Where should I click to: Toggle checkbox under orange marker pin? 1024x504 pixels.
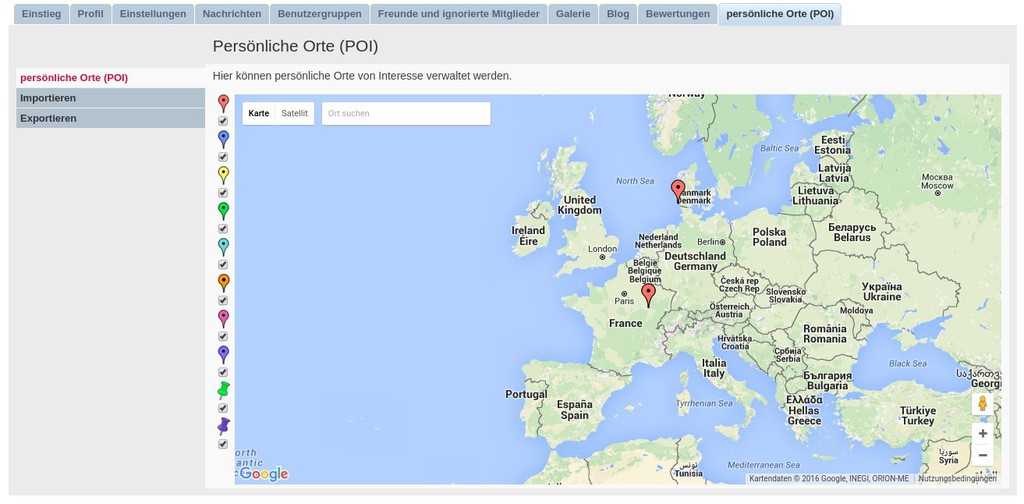click(223, 301)
